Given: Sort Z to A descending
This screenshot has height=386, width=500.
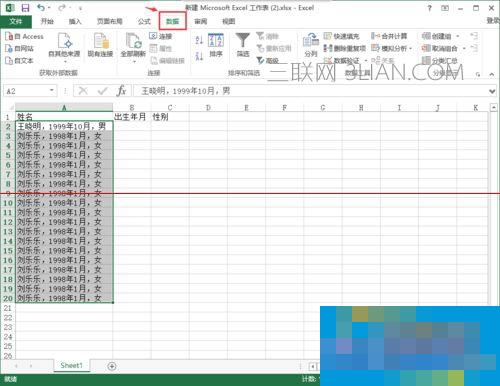Looking at the screenshot, I should pyautogui.click(x=199, y=56).
